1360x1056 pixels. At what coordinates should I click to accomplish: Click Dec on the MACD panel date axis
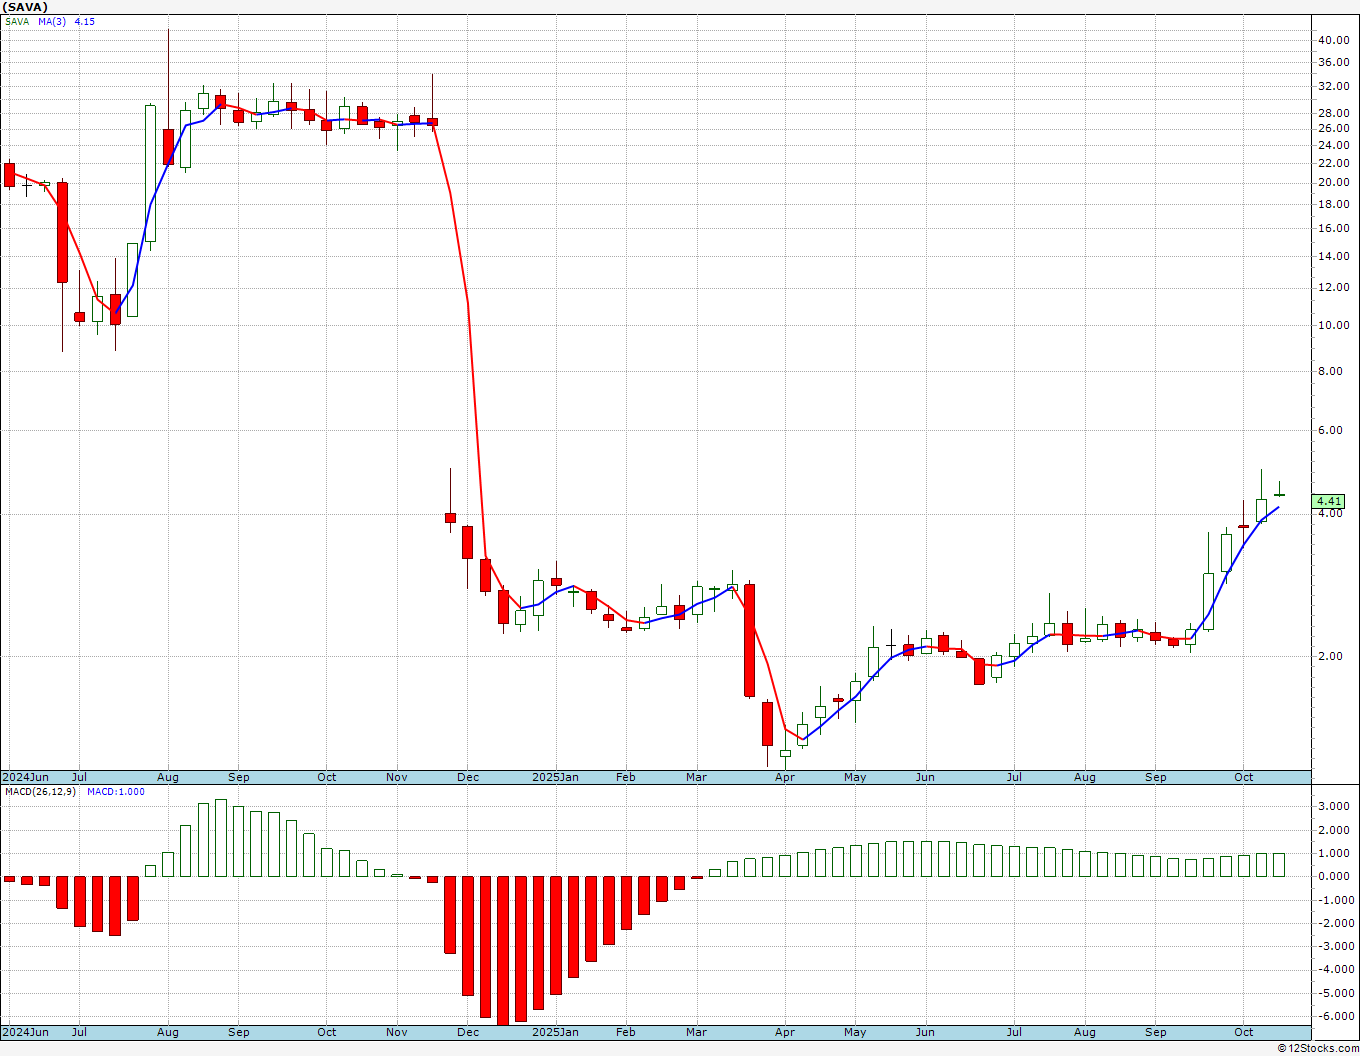coord(468,1032)
